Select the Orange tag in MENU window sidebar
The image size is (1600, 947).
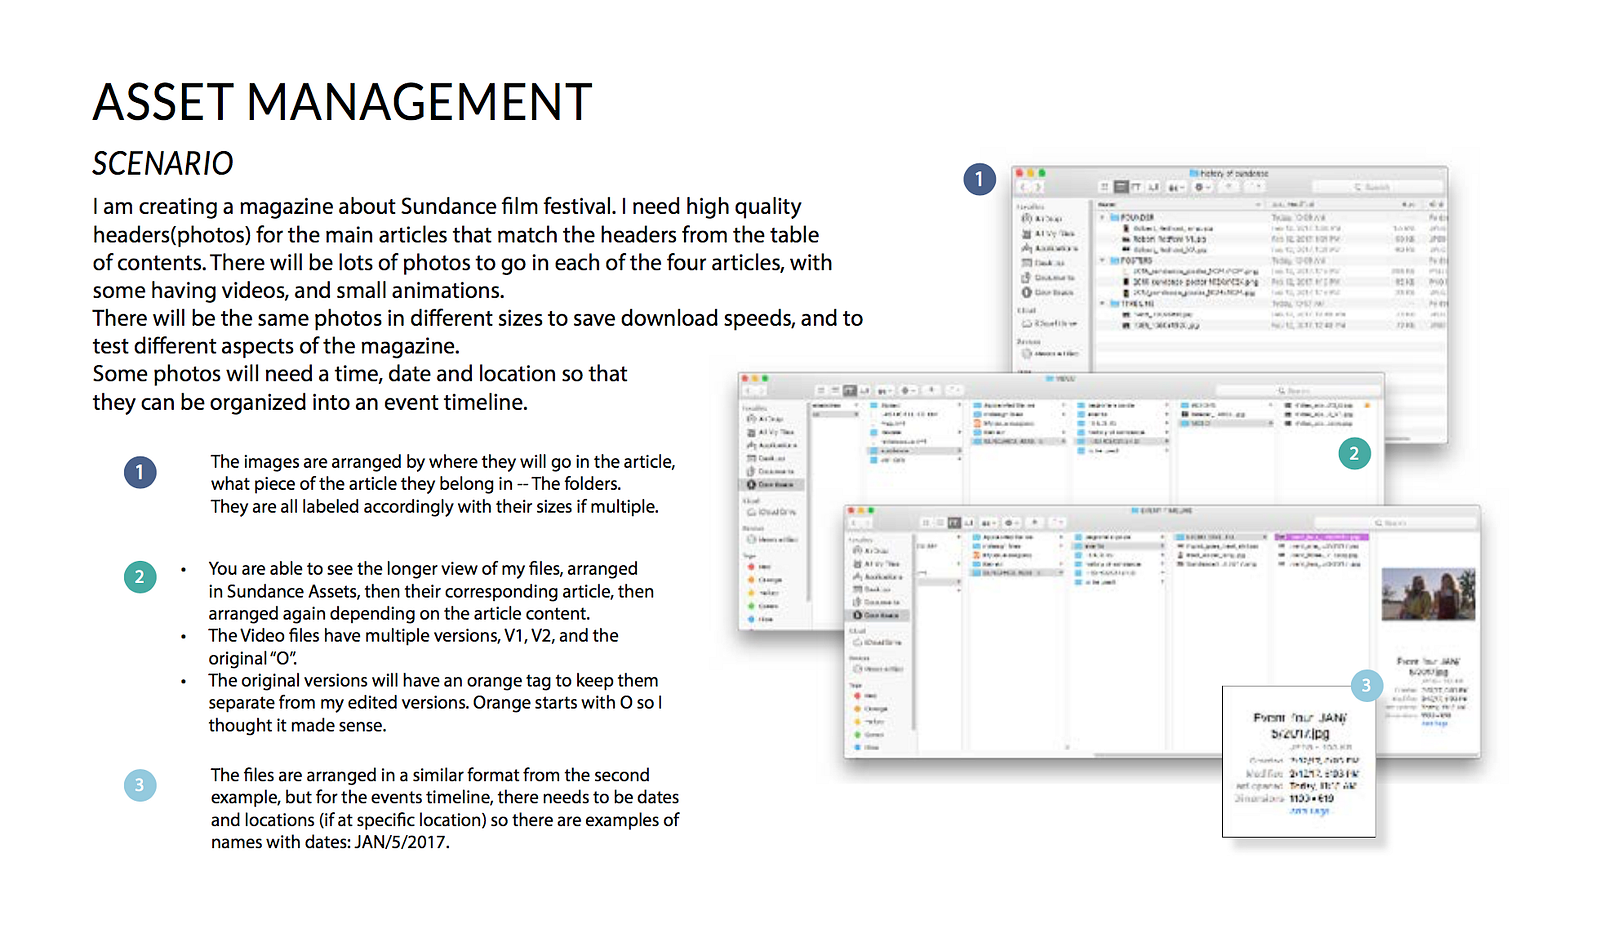(764, 580)
